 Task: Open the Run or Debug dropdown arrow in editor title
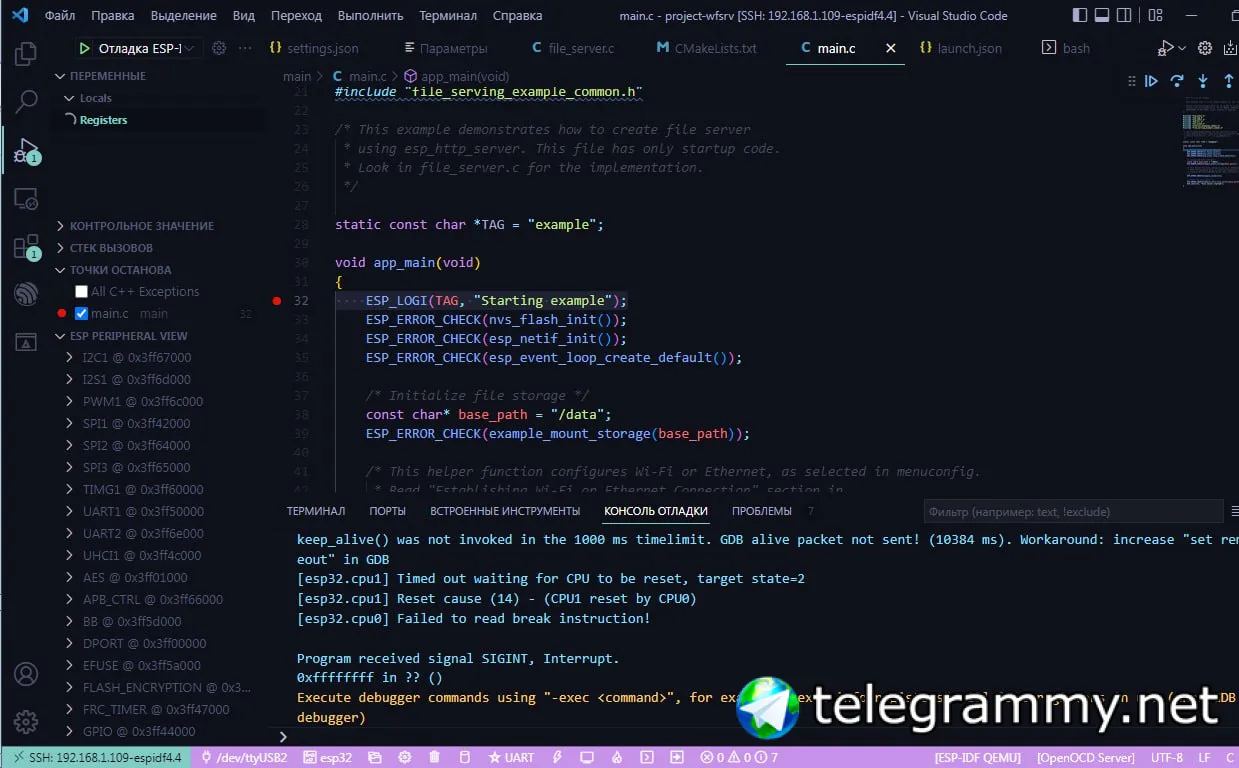[x=1182, y=48]
